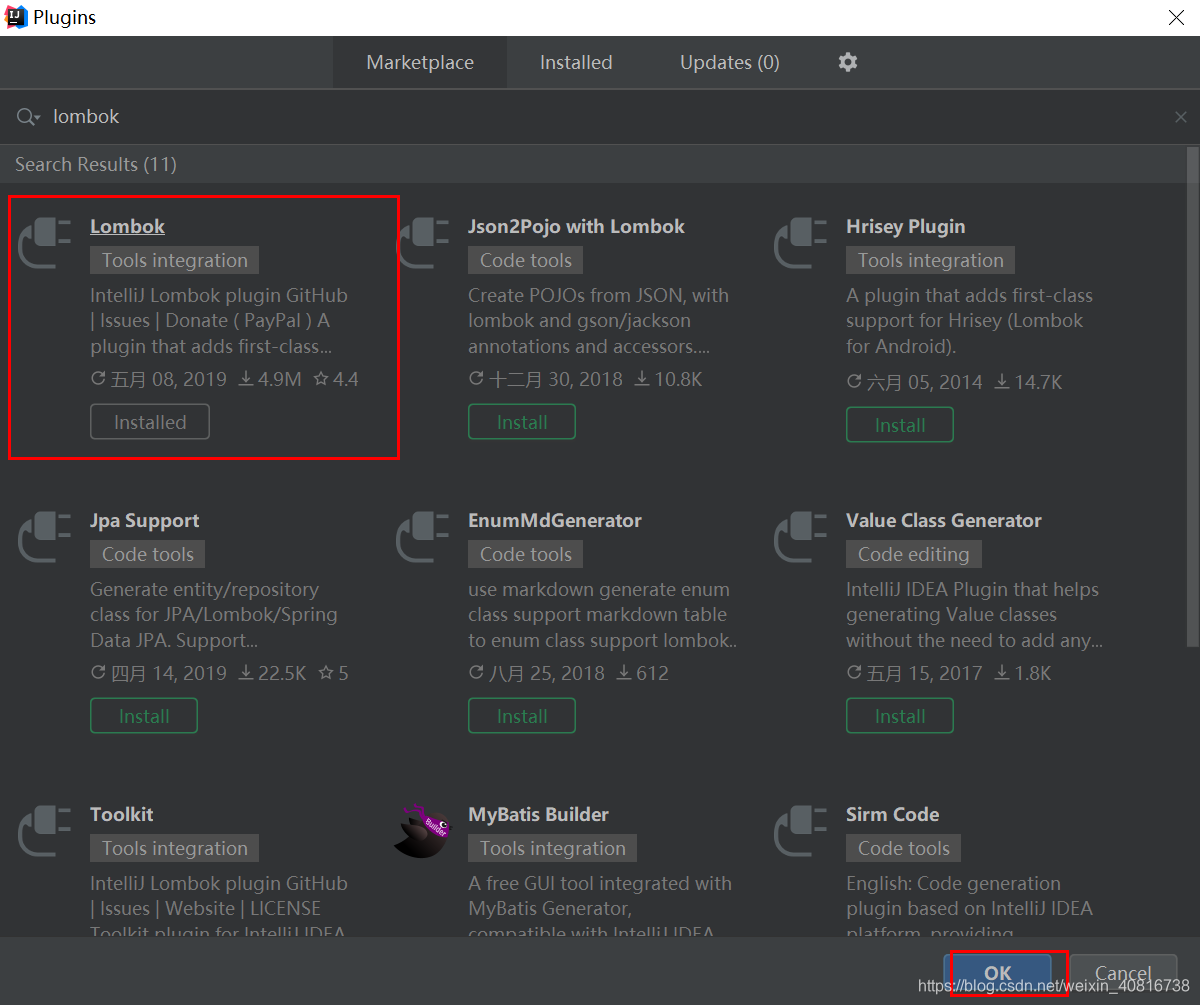
Task: Click the Installed button for Lombok
Action: [150, 422]
